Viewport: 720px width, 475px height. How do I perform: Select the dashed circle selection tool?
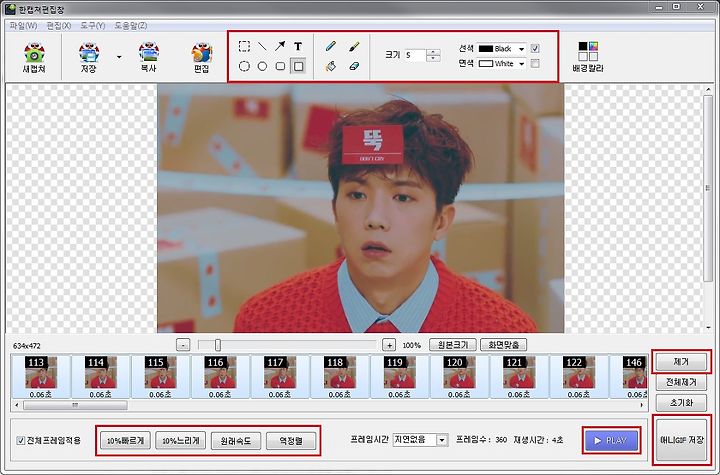pos(244,66)
